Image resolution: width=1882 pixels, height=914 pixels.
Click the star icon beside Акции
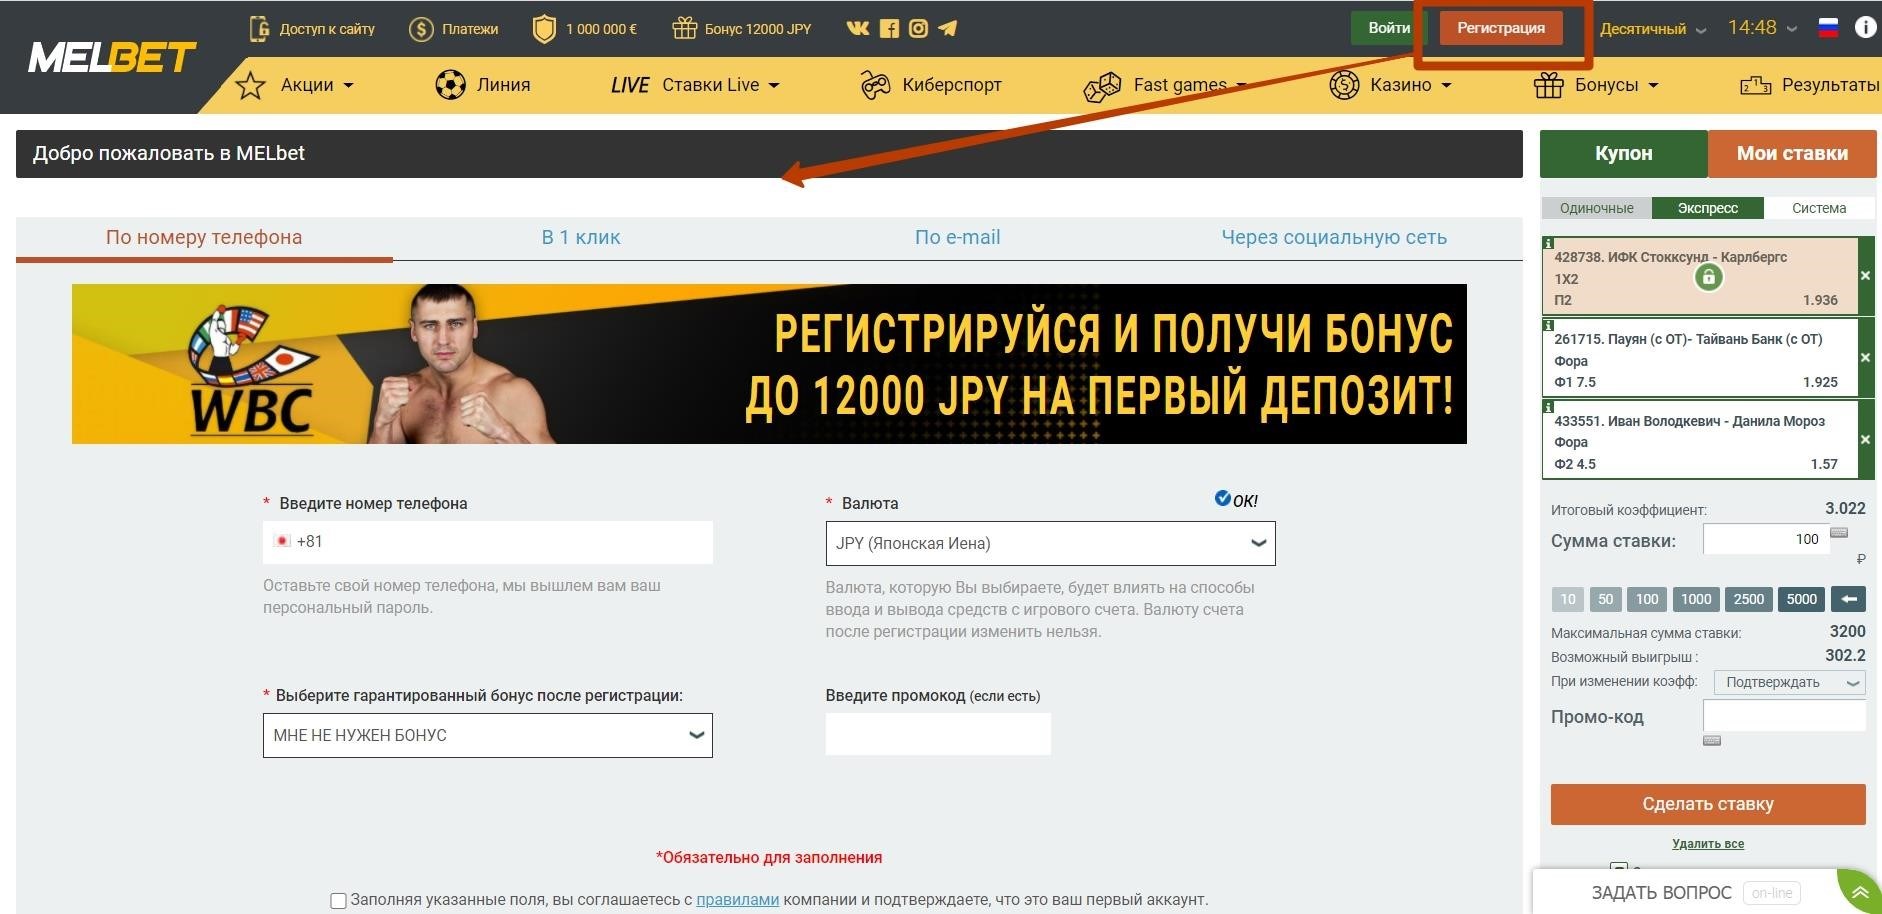[250, 85]
